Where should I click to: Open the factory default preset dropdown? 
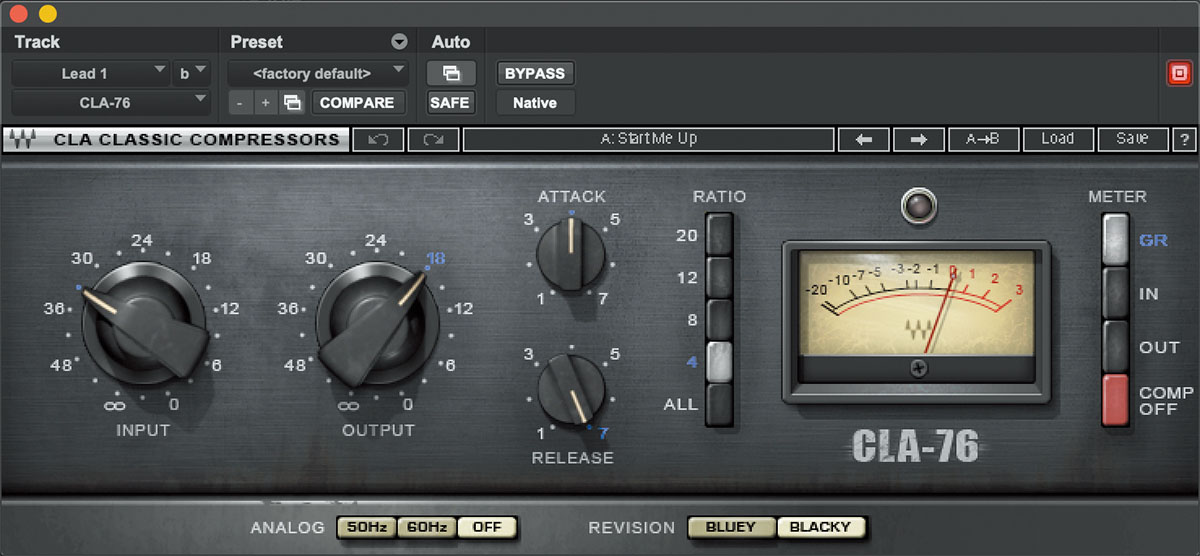319,73
